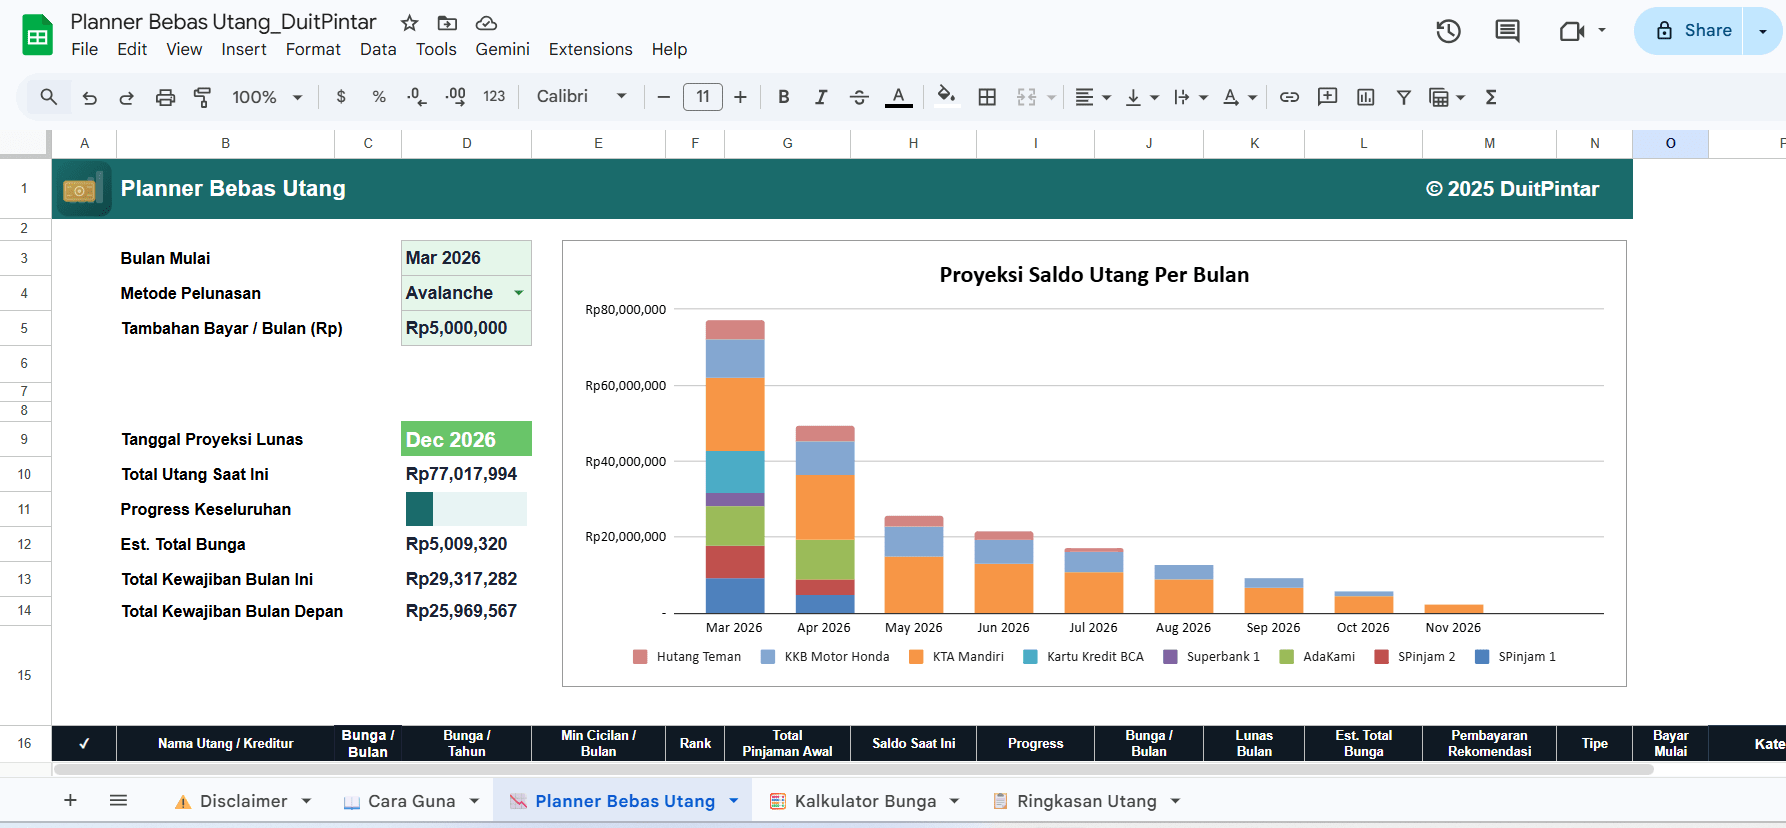Select Tambahan Bayar Rp5,000,000 cell
Image resolution: width=1786 pixels, height=828 pixels.
coord(466,328)
